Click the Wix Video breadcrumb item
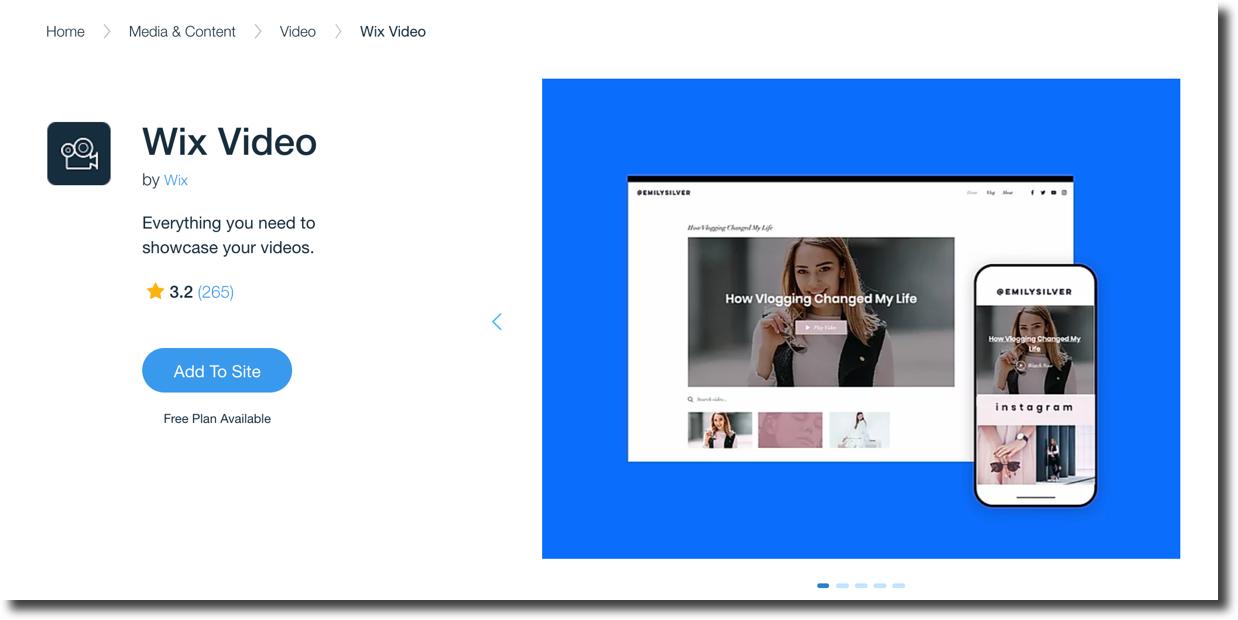 393,32
